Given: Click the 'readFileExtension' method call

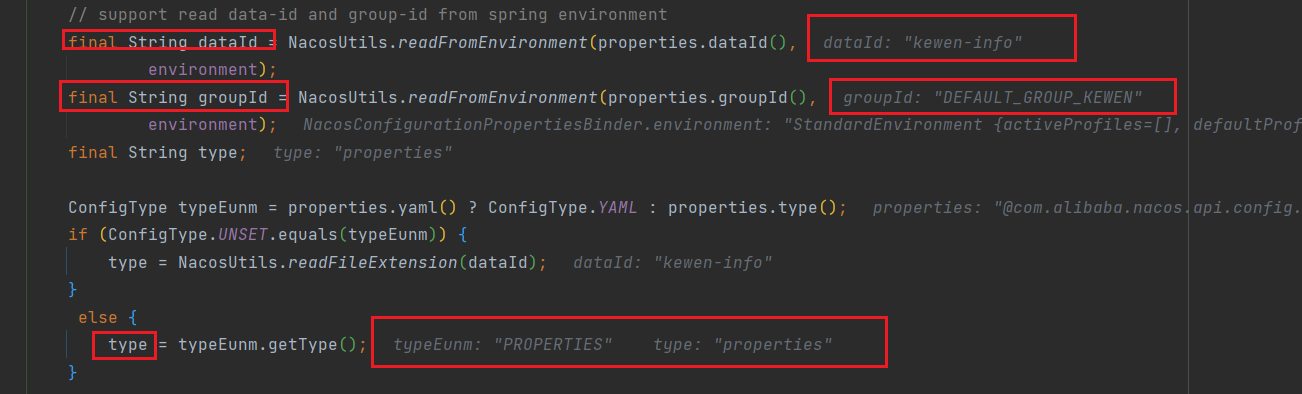Looking at the screenshot, I should (372, 262).
